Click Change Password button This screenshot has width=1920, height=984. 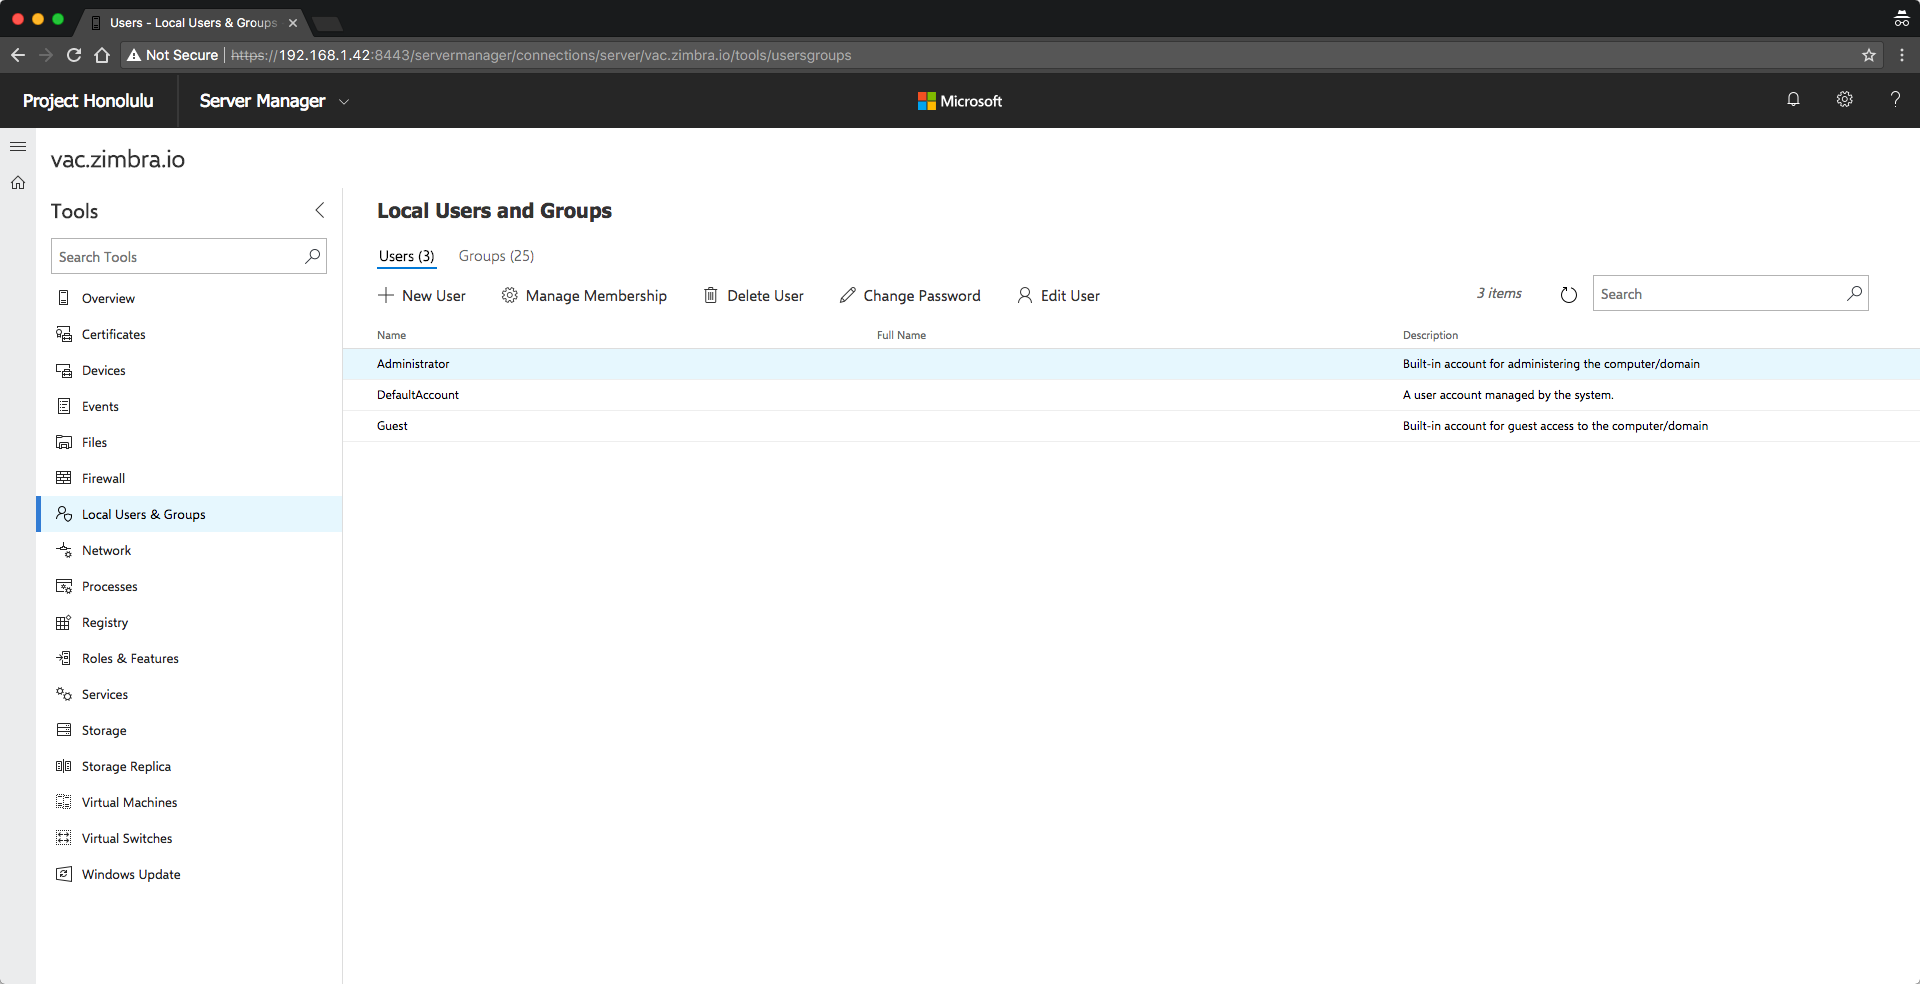click(910, 296)
